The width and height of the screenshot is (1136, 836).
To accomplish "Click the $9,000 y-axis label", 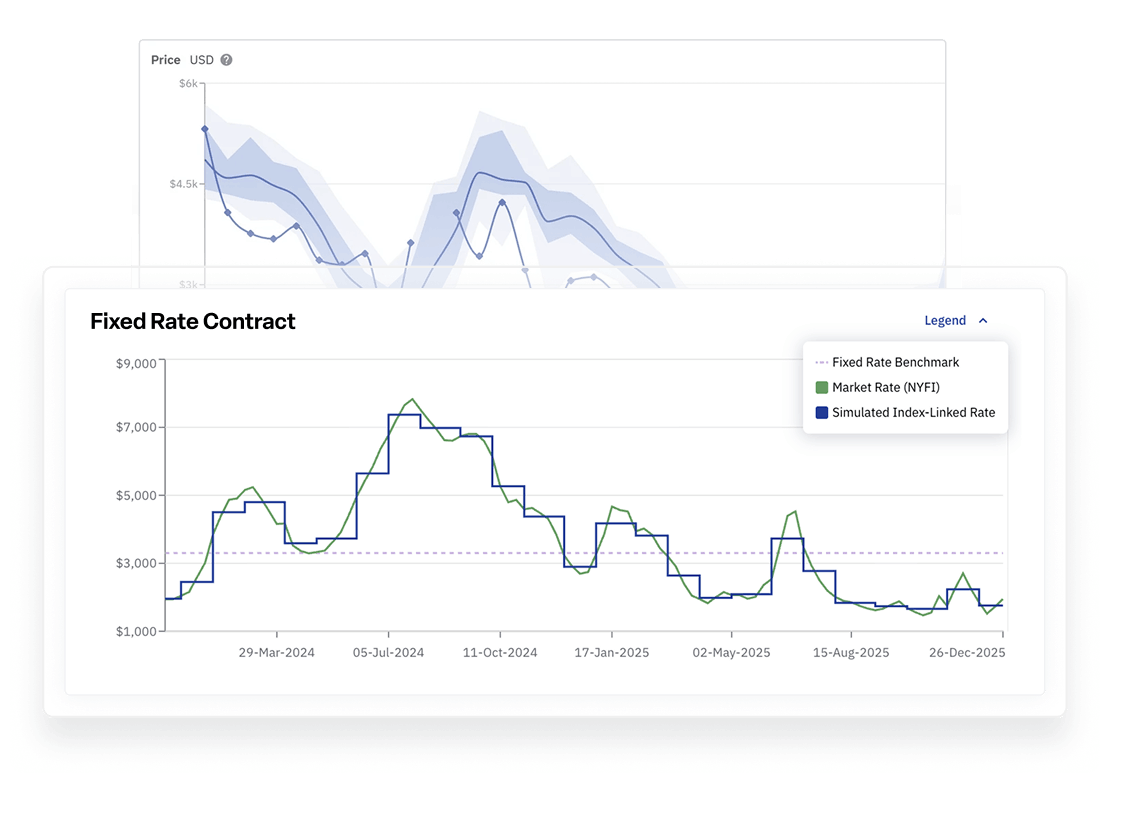I will point(137,364).
